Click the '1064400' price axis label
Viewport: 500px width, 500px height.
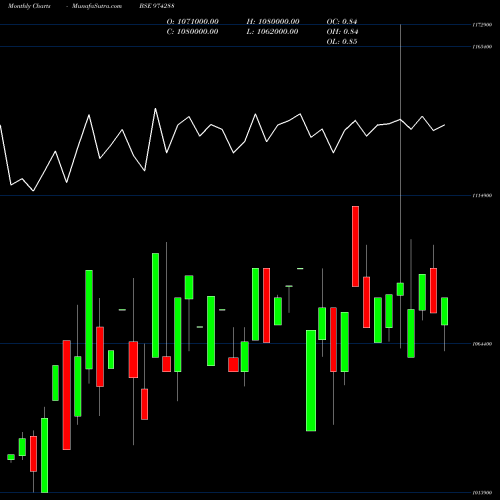point(482,344)
